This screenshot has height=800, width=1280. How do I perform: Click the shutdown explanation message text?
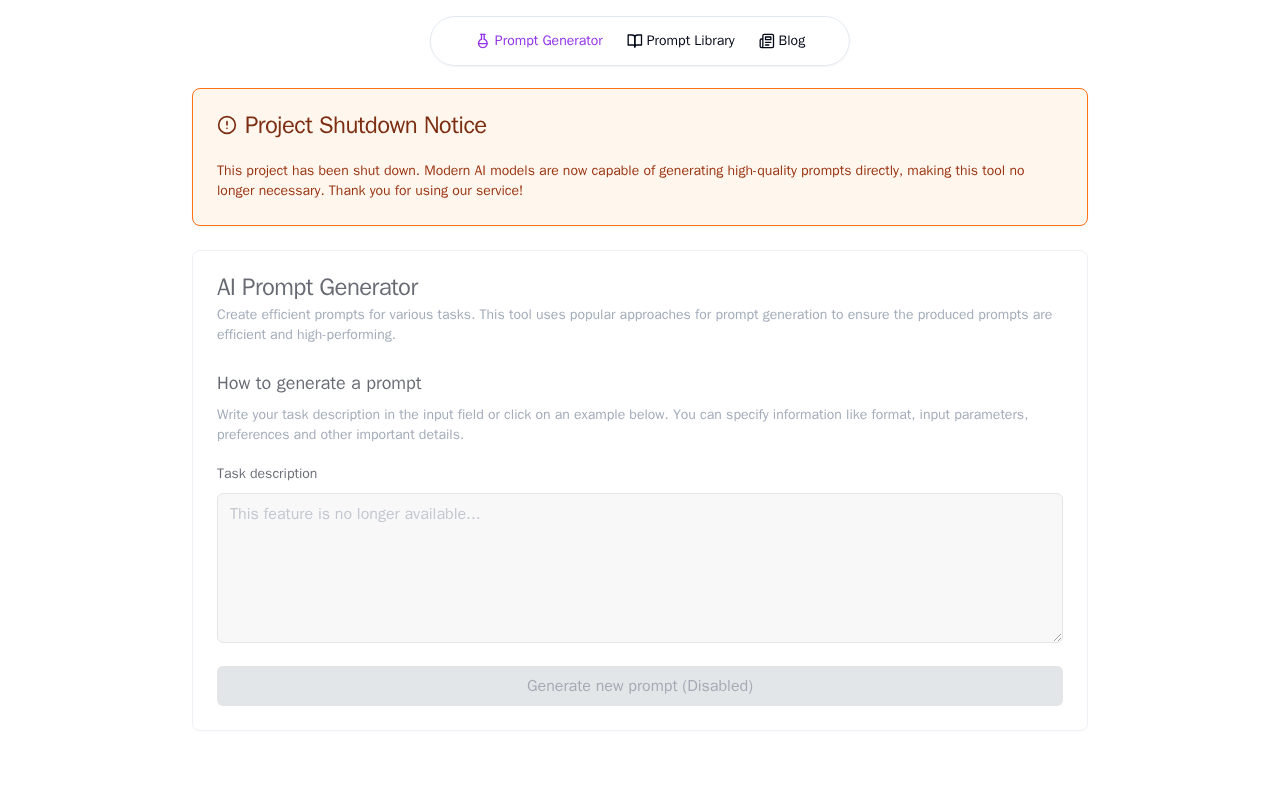(620, 181)
